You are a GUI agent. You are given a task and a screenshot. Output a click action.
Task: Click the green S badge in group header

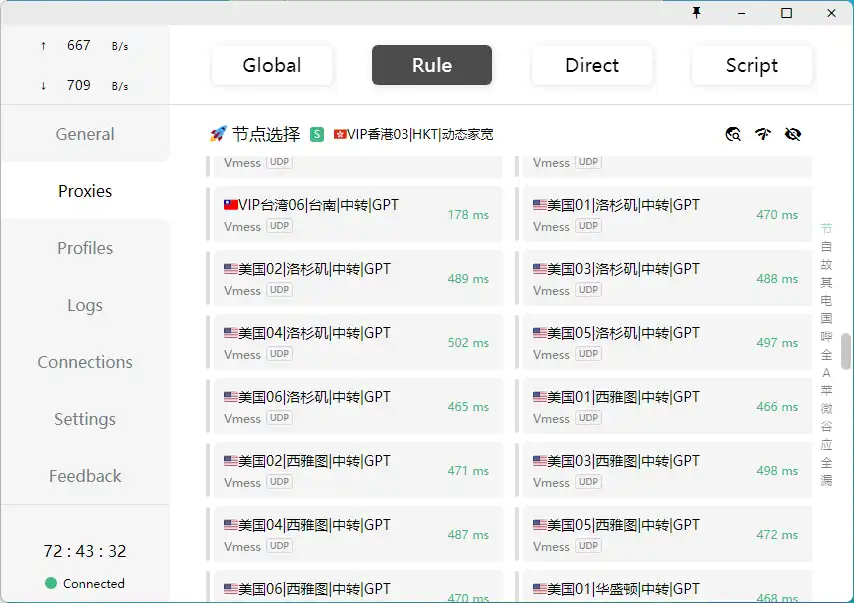point(316,134)
